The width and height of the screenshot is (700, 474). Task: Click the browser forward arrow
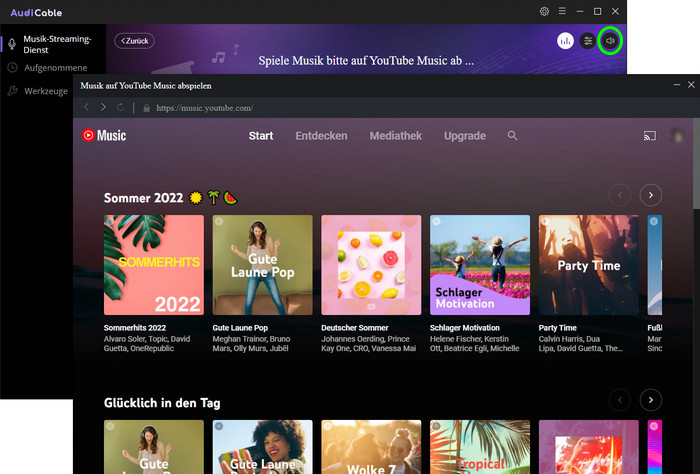pyautogui.click(x=103, y=107)
